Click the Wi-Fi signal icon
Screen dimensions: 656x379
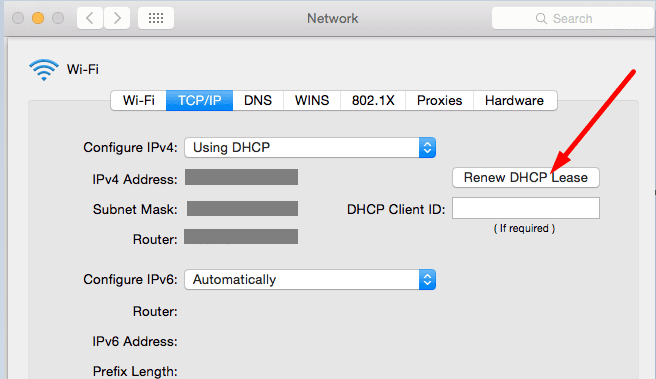(x=44, y=69)
